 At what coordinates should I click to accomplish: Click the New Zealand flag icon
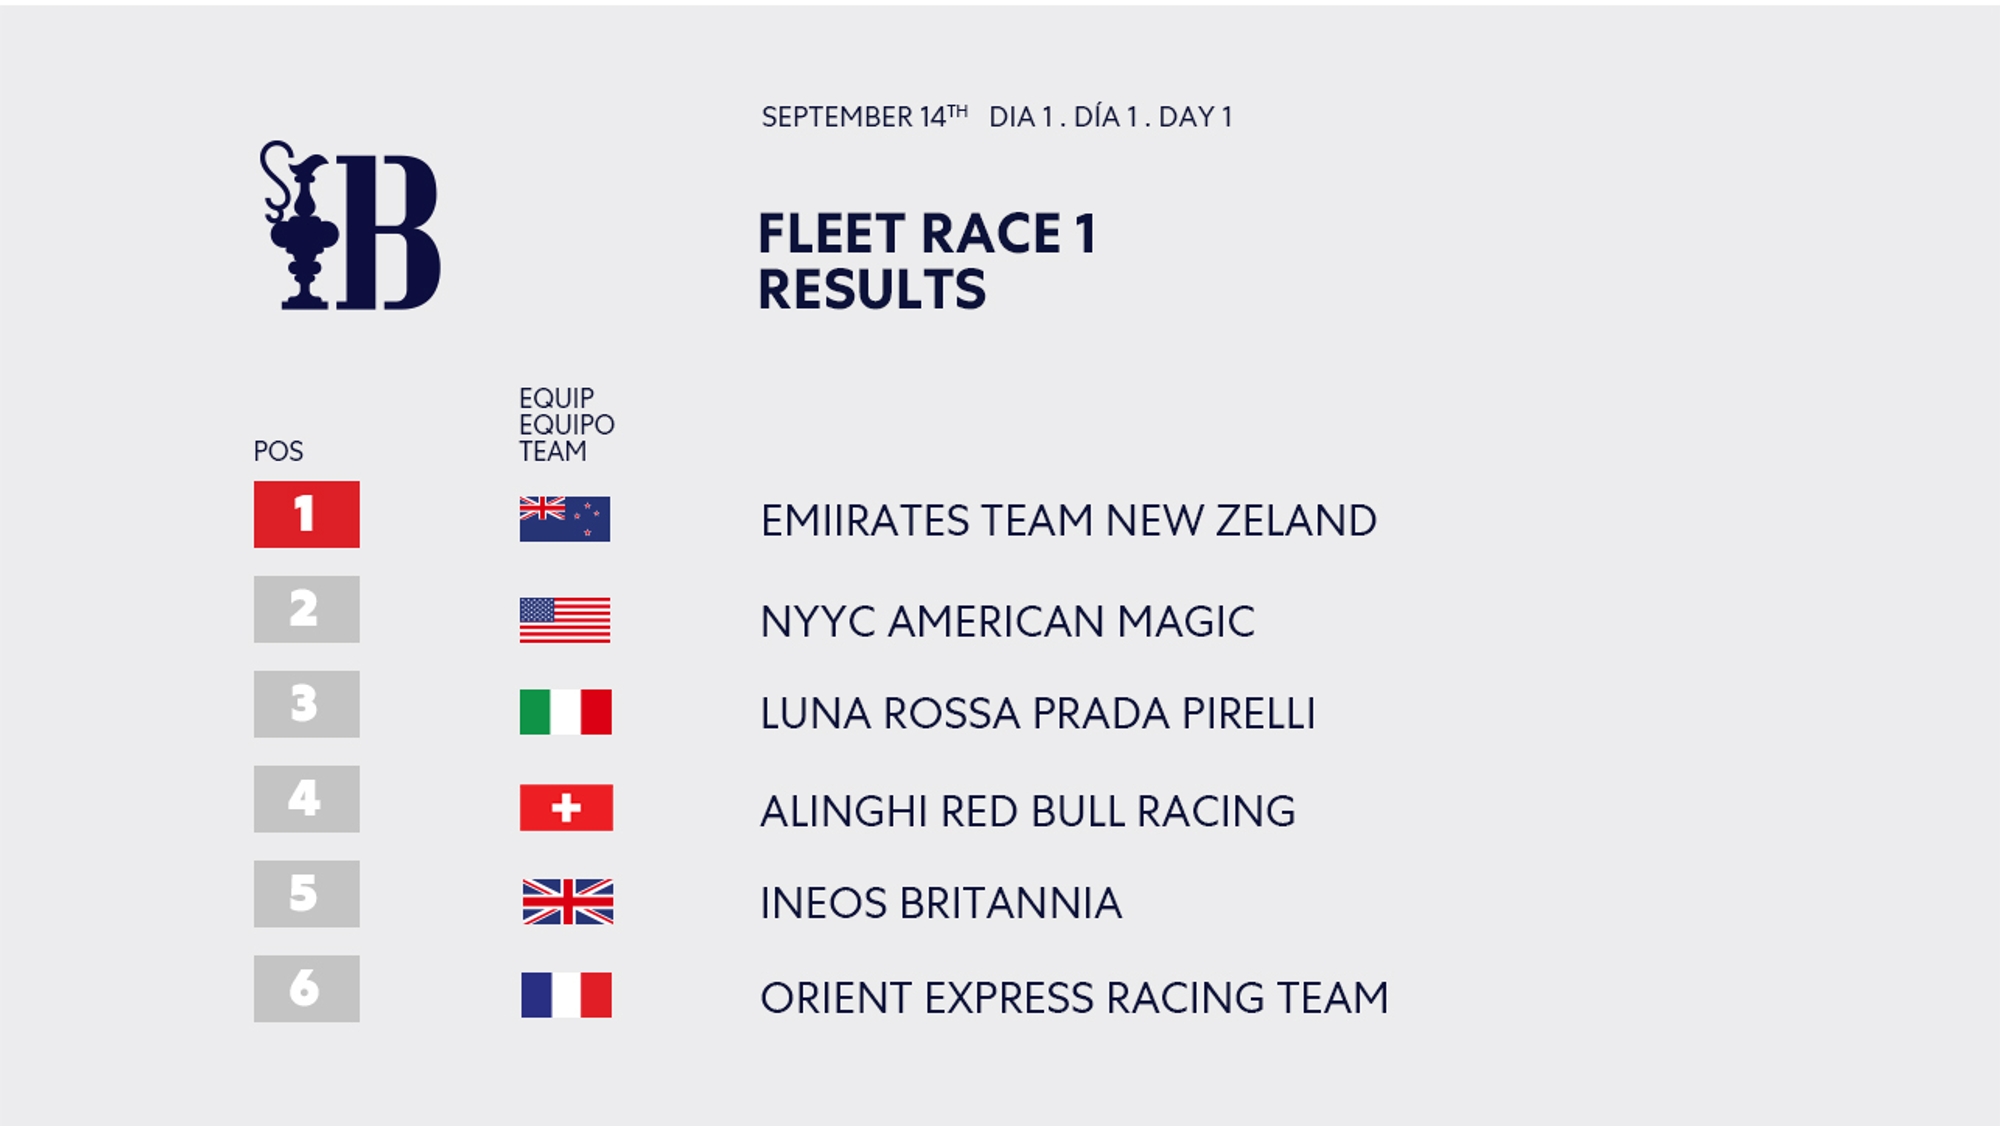coord(565,519)
